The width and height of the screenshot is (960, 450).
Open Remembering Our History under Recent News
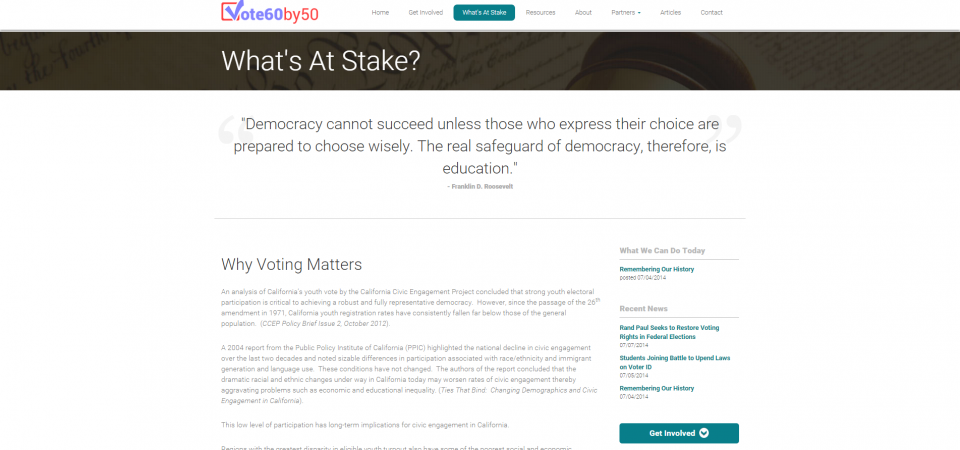656,388
